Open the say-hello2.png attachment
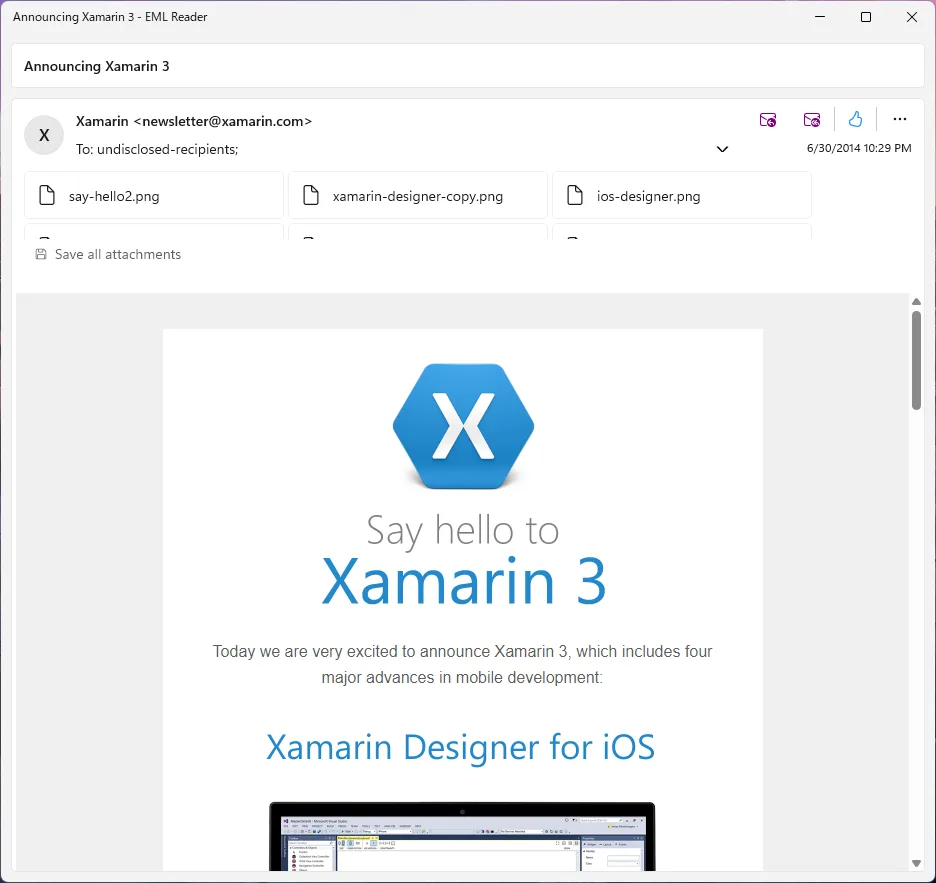 point(153,196)
